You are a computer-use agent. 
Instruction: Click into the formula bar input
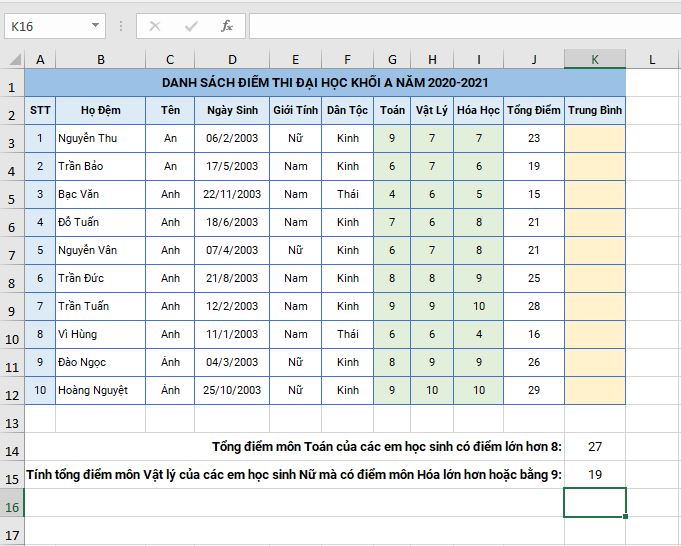coord(465,26)
